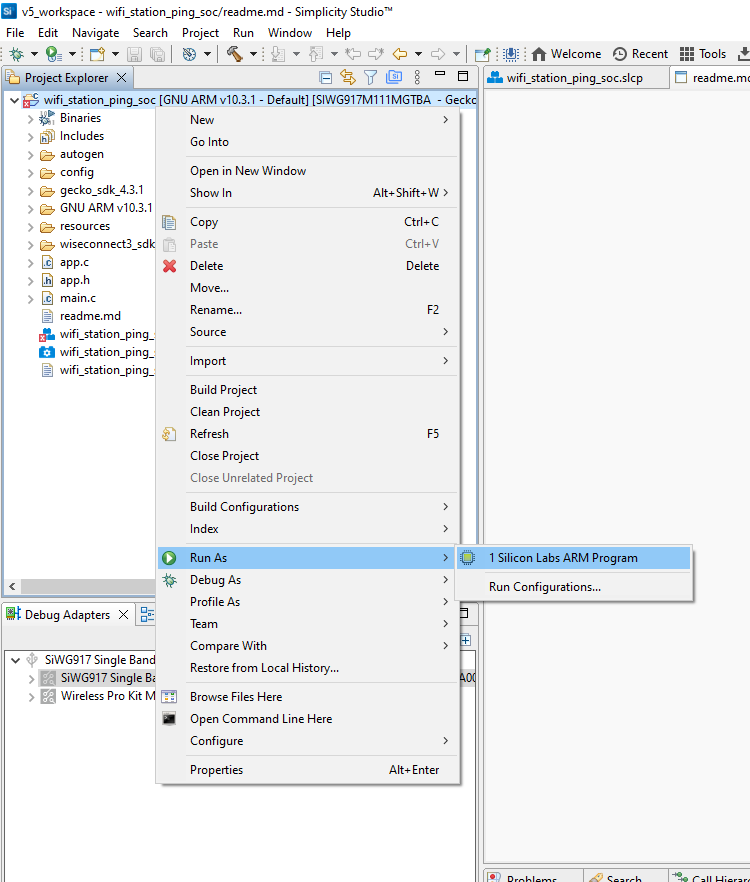The width and height of the screenshot is (750, 882).
Task: Expand the gecko_sdk_4.3.1 folder
Action: tap(30, 190)
